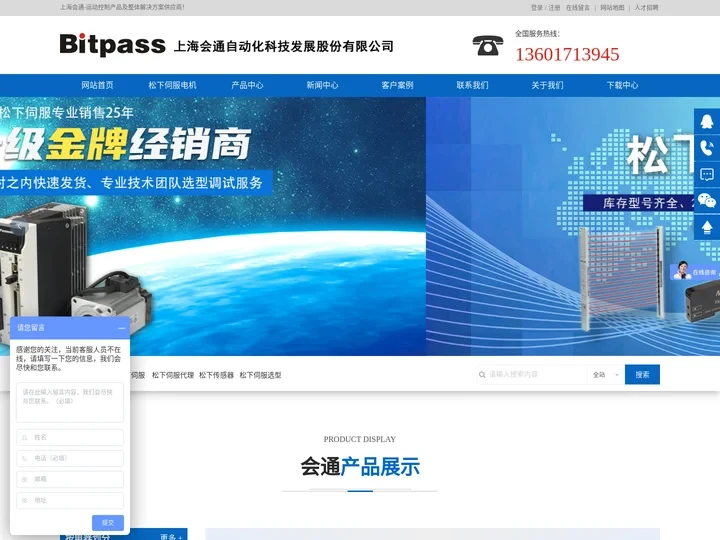The width and height of the screenshot is (720, 540).
Task: Click the 上海会通自动化科技发展股份有限公司 company name
Action: (x=284, y=46)
